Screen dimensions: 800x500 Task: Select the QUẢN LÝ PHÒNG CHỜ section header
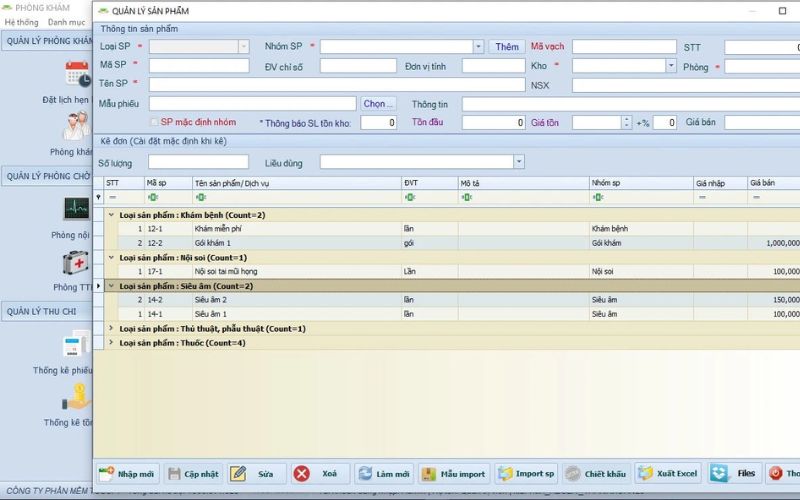[x=47, y=176]
